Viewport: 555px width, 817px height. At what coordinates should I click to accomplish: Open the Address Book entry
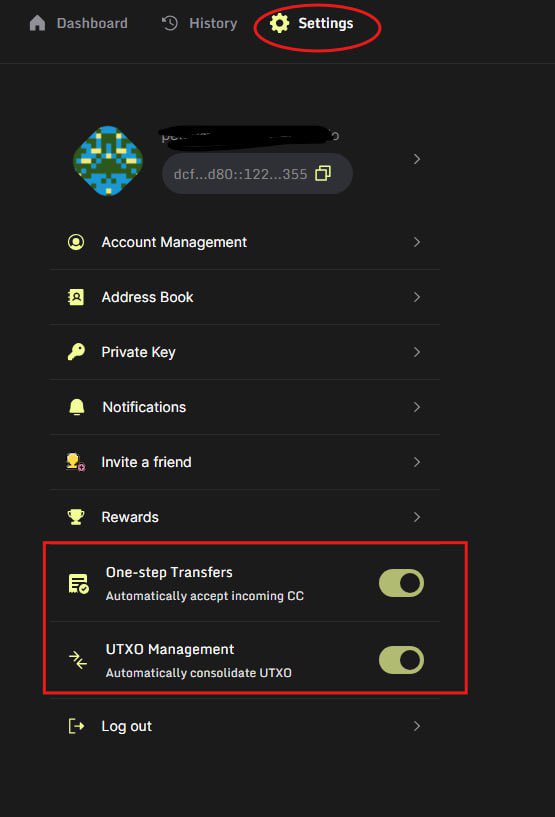point(245,297)
